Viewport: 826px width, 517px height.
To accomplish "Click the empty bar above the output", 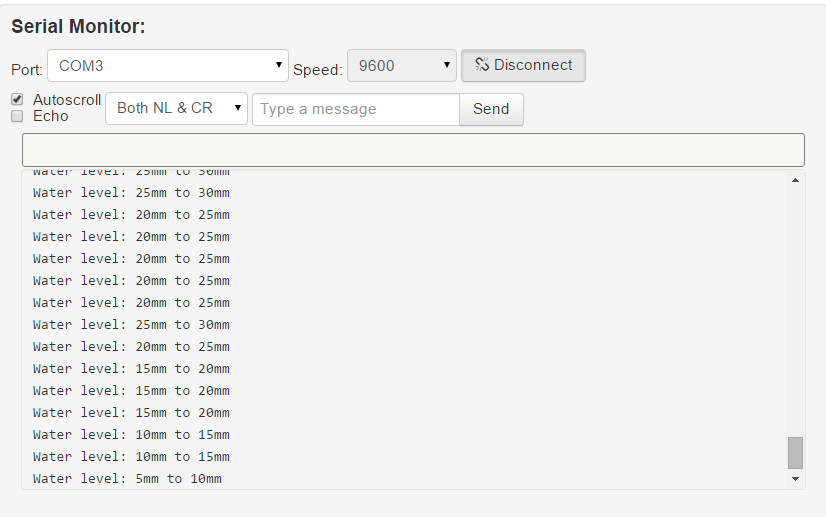I will pos(413,150).
